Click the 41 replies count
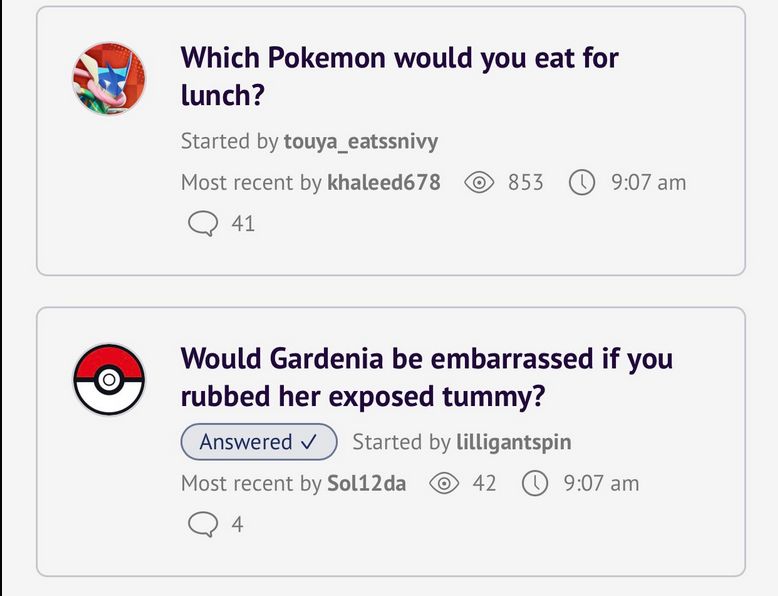Image resolution: width=778 pixels, height=596 pixels. [243, 224]
